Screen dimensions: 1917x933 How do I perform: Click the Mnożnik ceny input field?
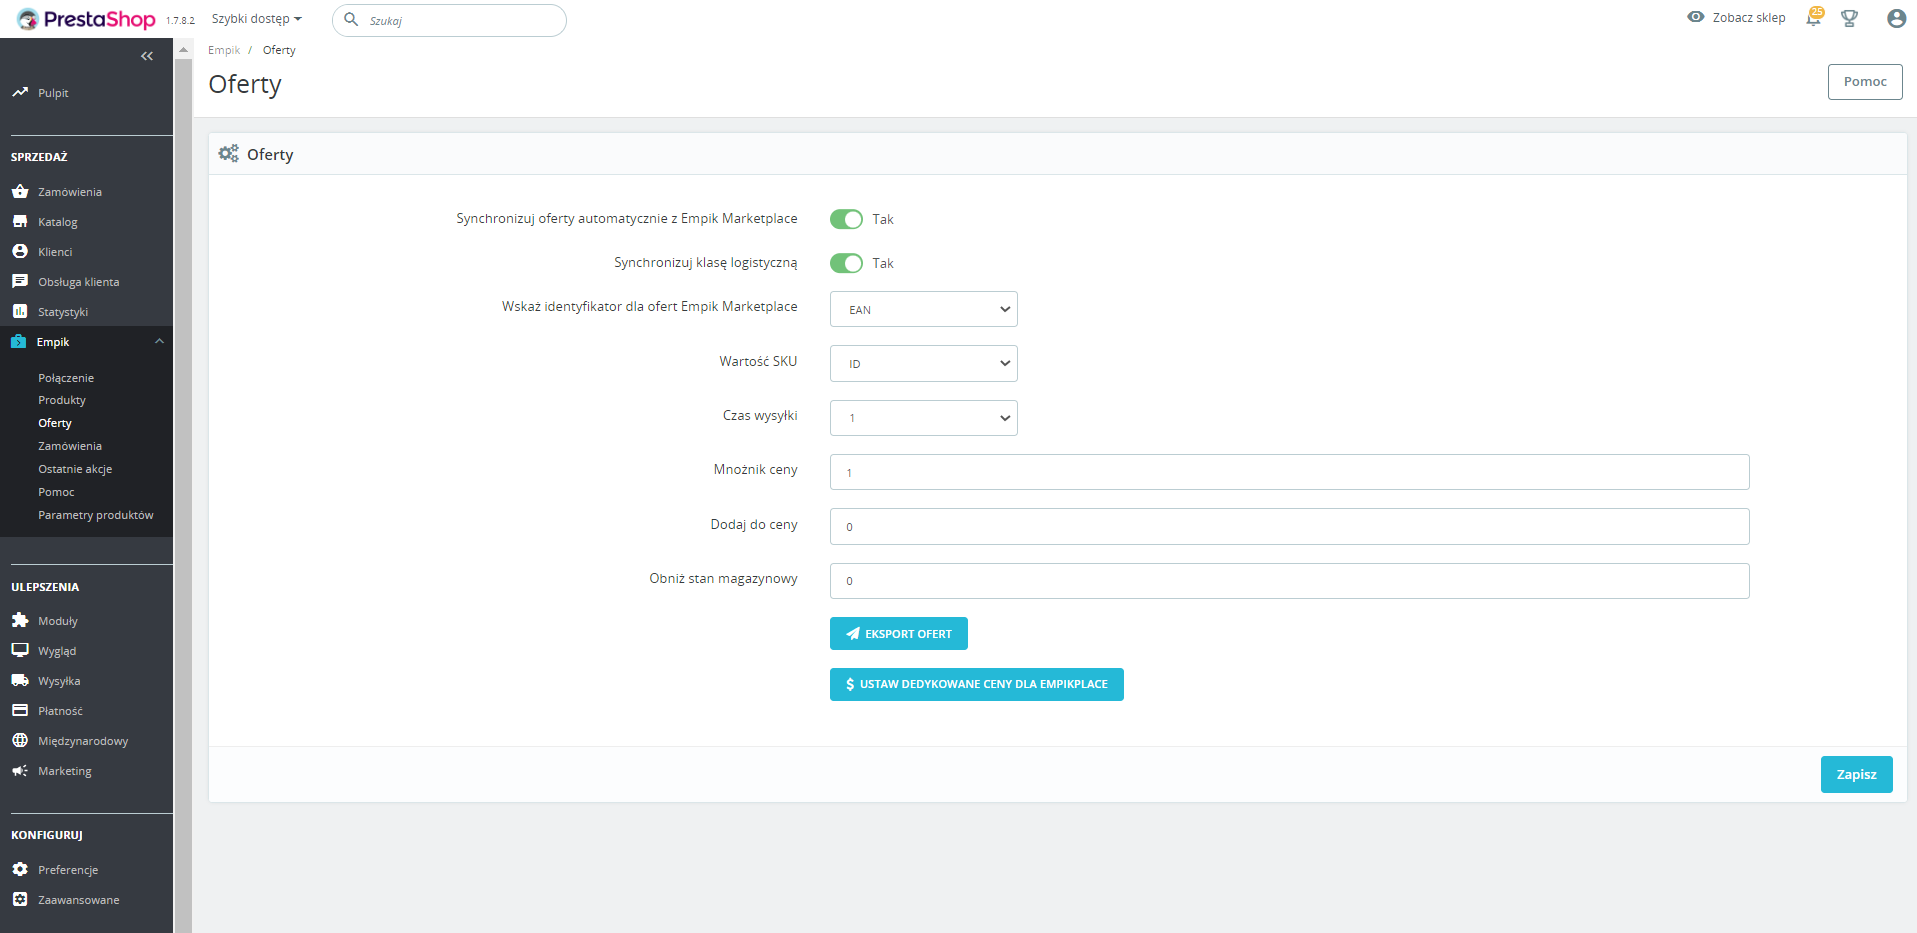(x=1289, y=472)
